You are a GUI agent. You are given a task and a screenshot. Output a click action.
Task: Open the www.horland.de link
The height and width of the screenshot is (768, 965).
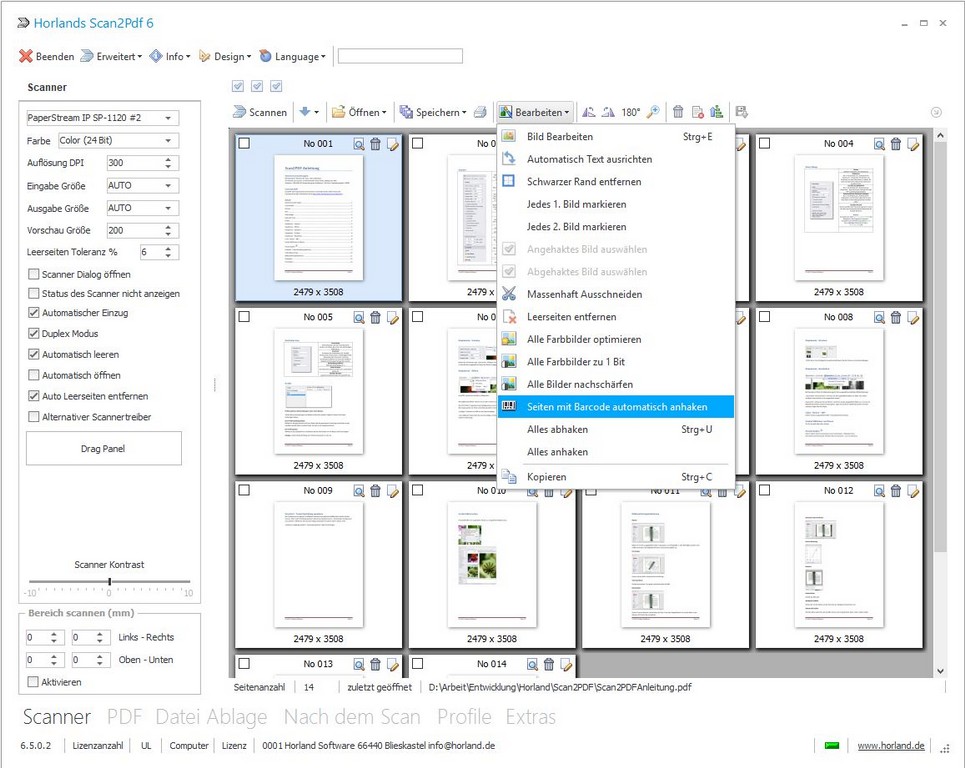891,745
